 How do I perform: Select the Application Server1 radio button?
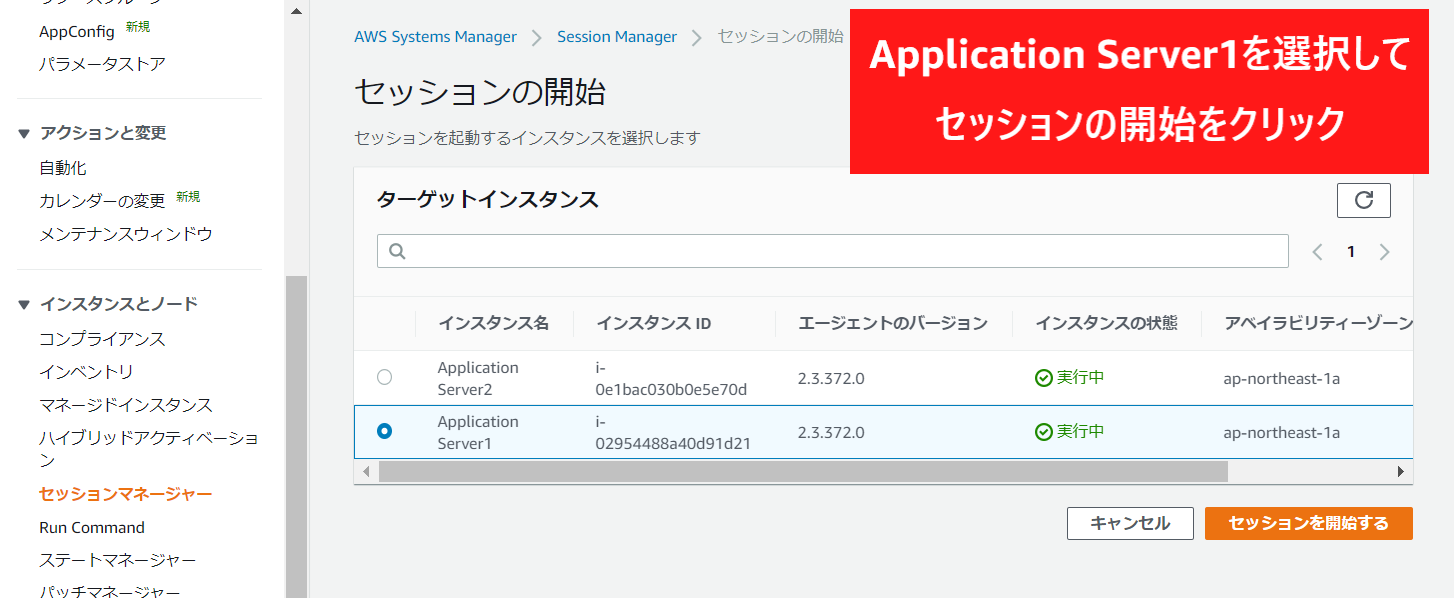(384, 431)
